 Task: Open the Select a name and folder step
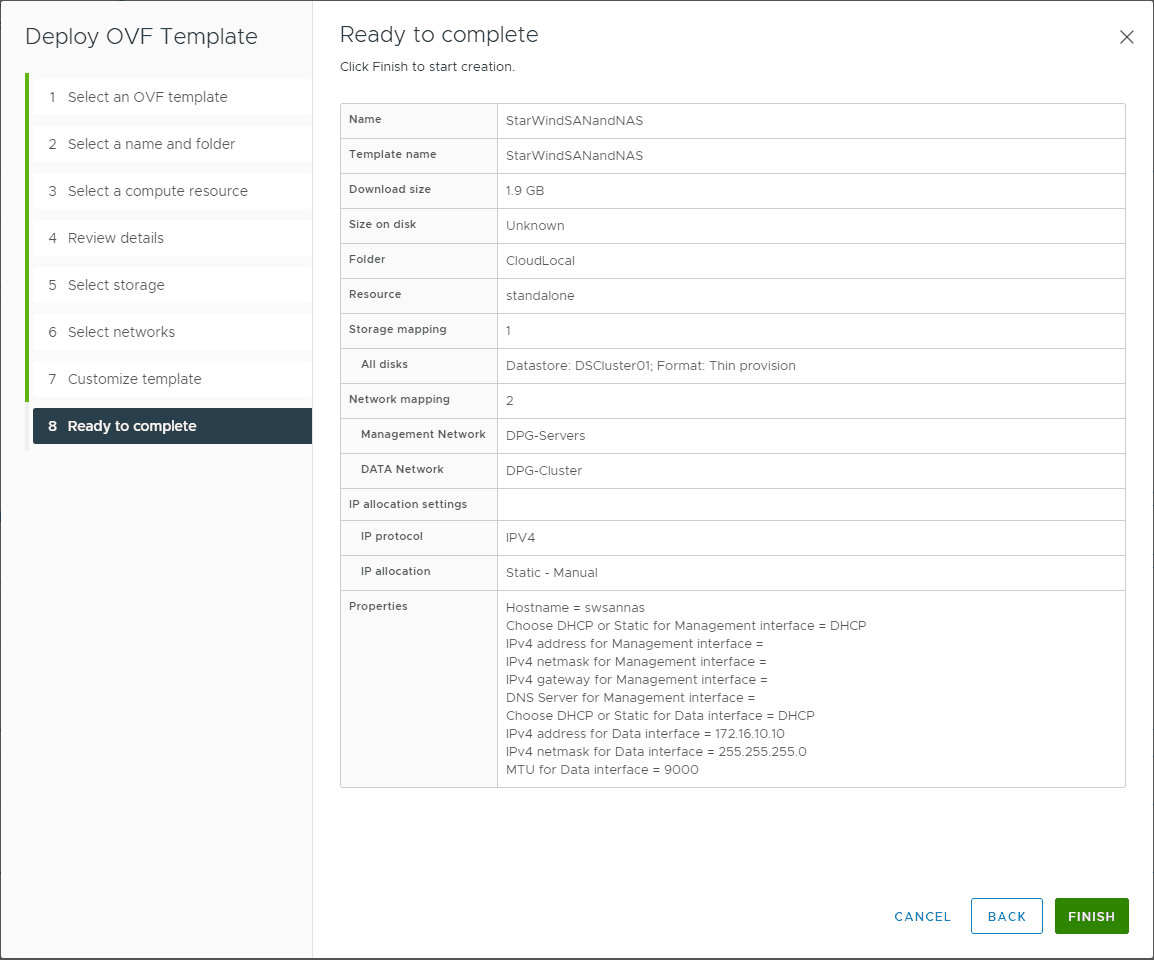(x=150, y=143)
